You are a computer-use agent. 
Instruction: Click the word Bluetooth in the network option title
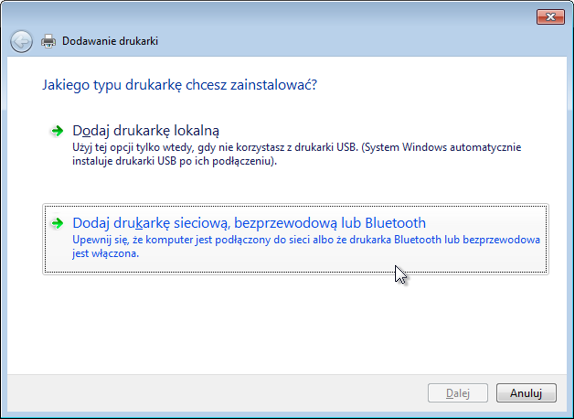click(396, 223)
